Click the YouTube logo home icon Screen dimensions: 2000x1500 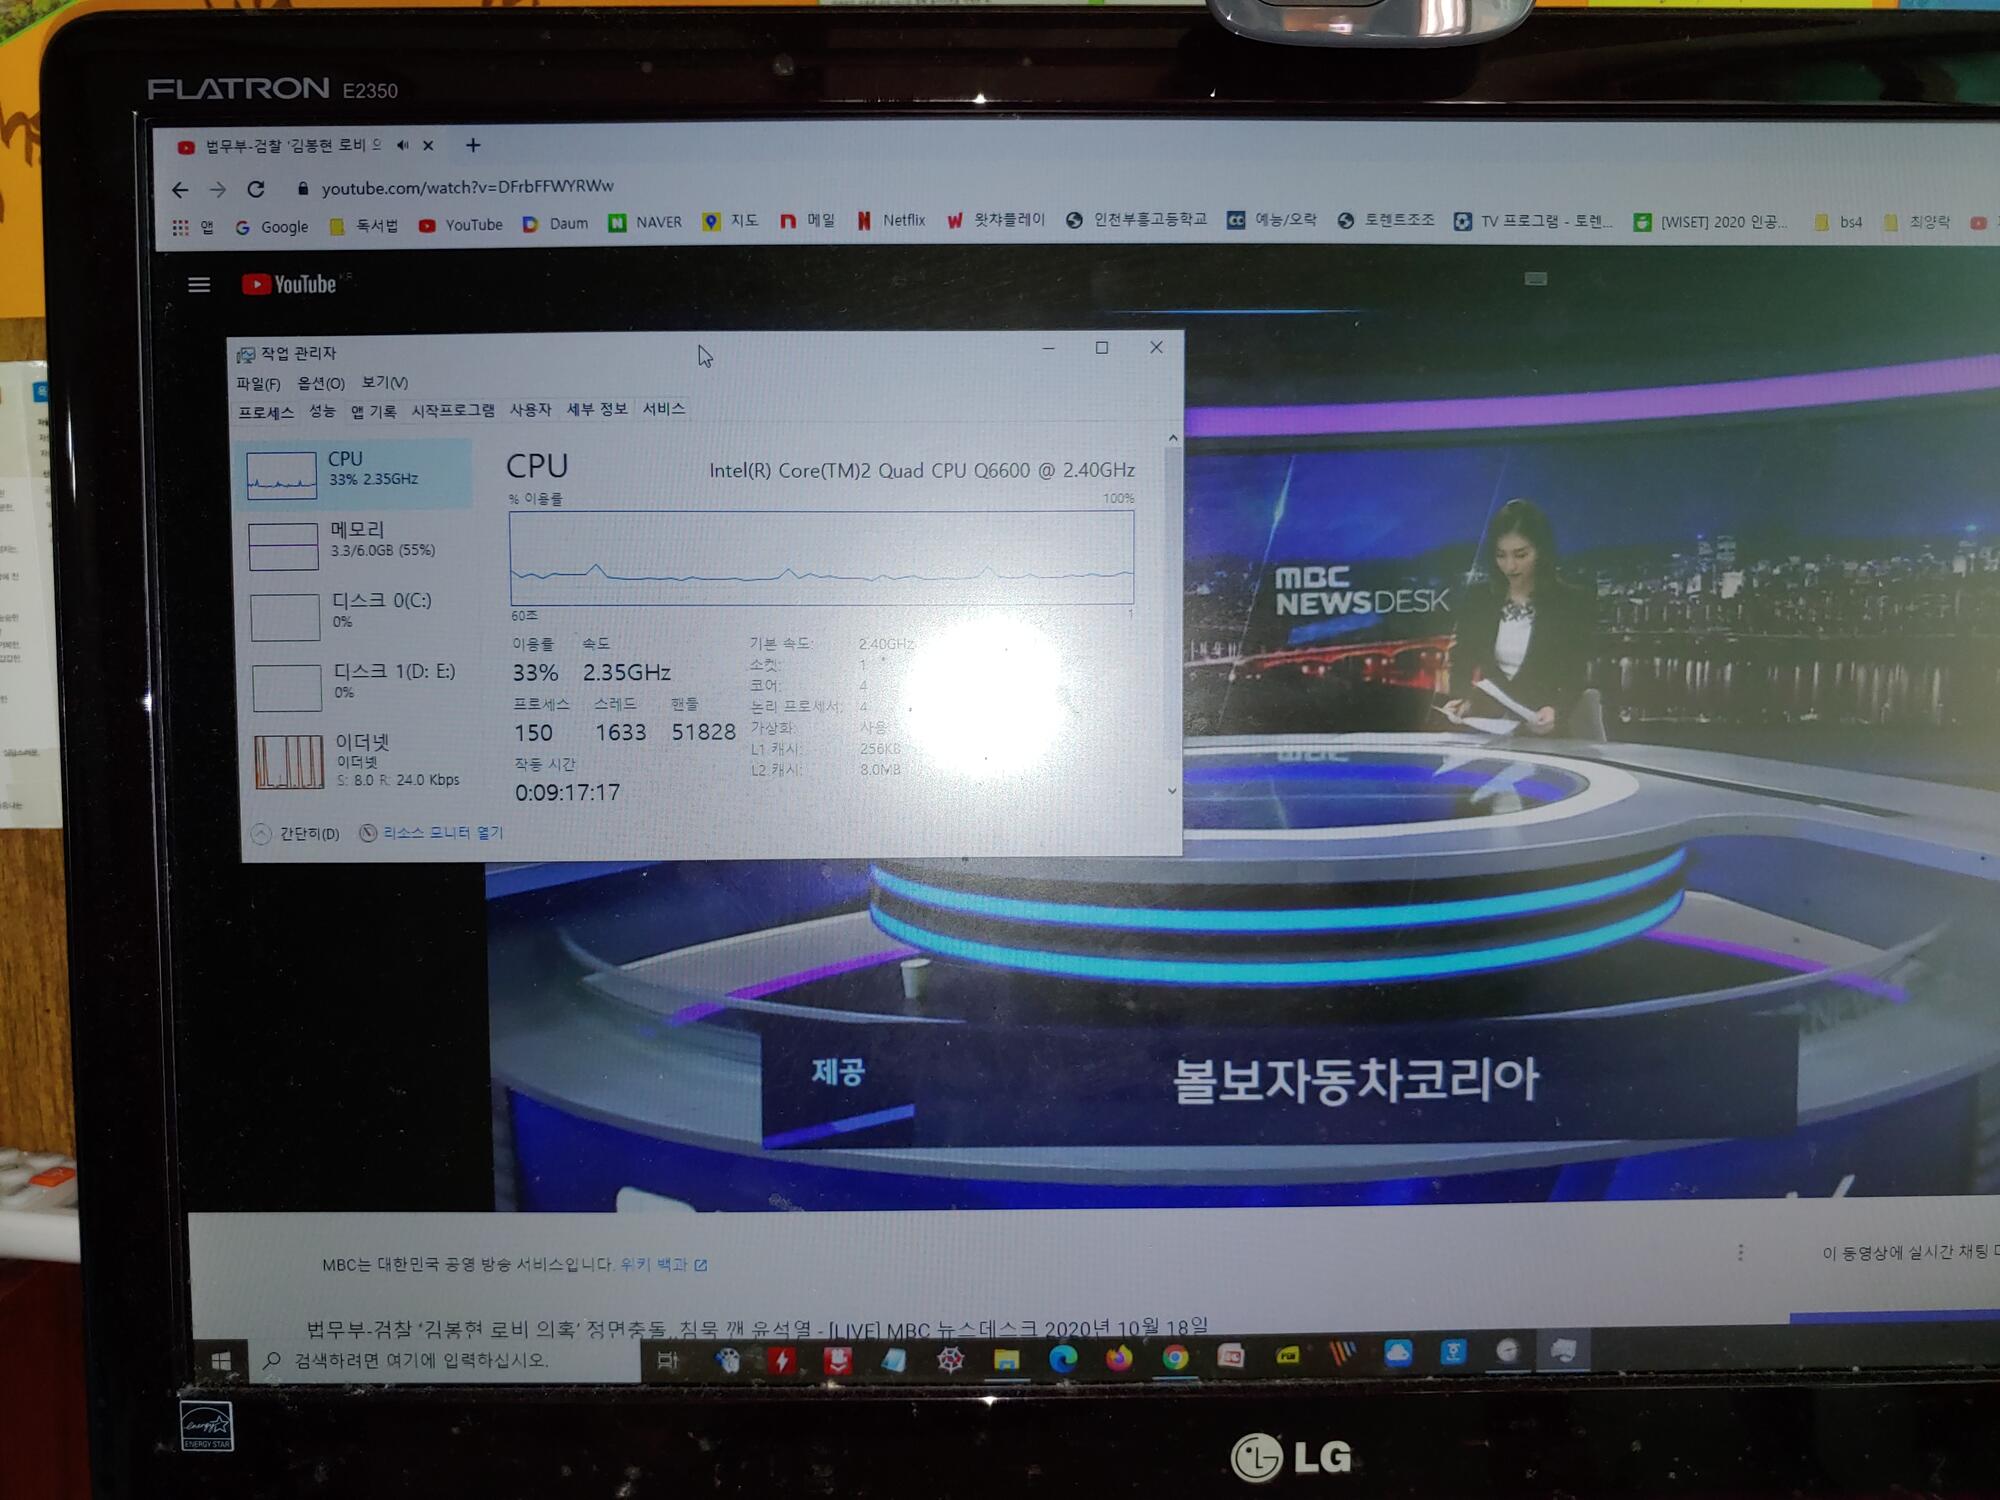pyautogui.click(x=289, y=285)
